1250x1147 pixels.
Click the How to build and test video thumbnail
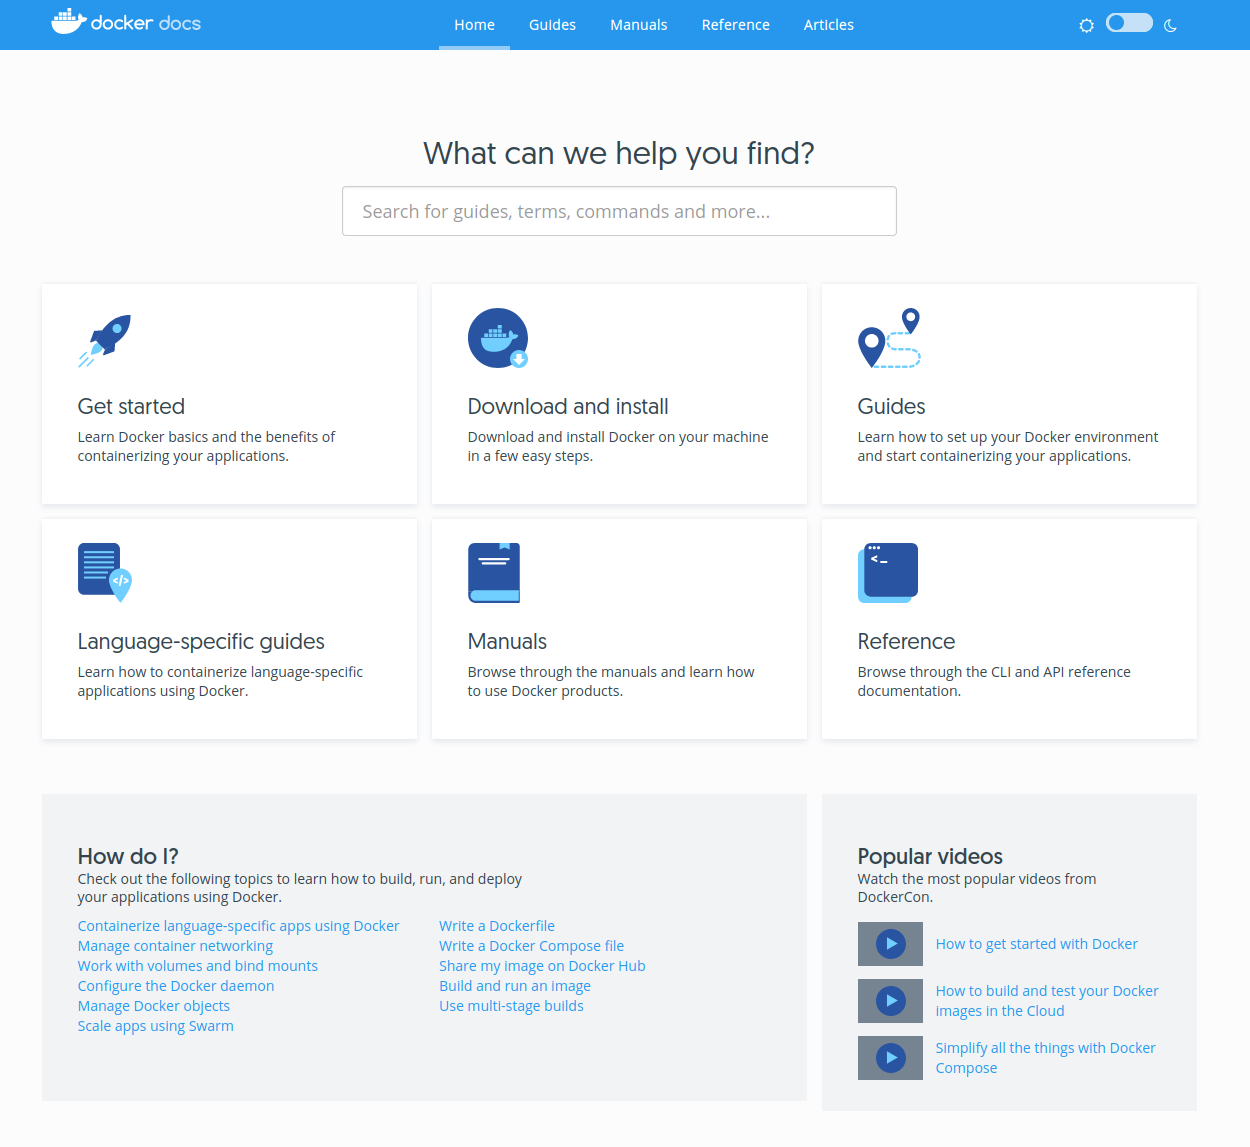pyautogui.click(x=890, y=1000)
